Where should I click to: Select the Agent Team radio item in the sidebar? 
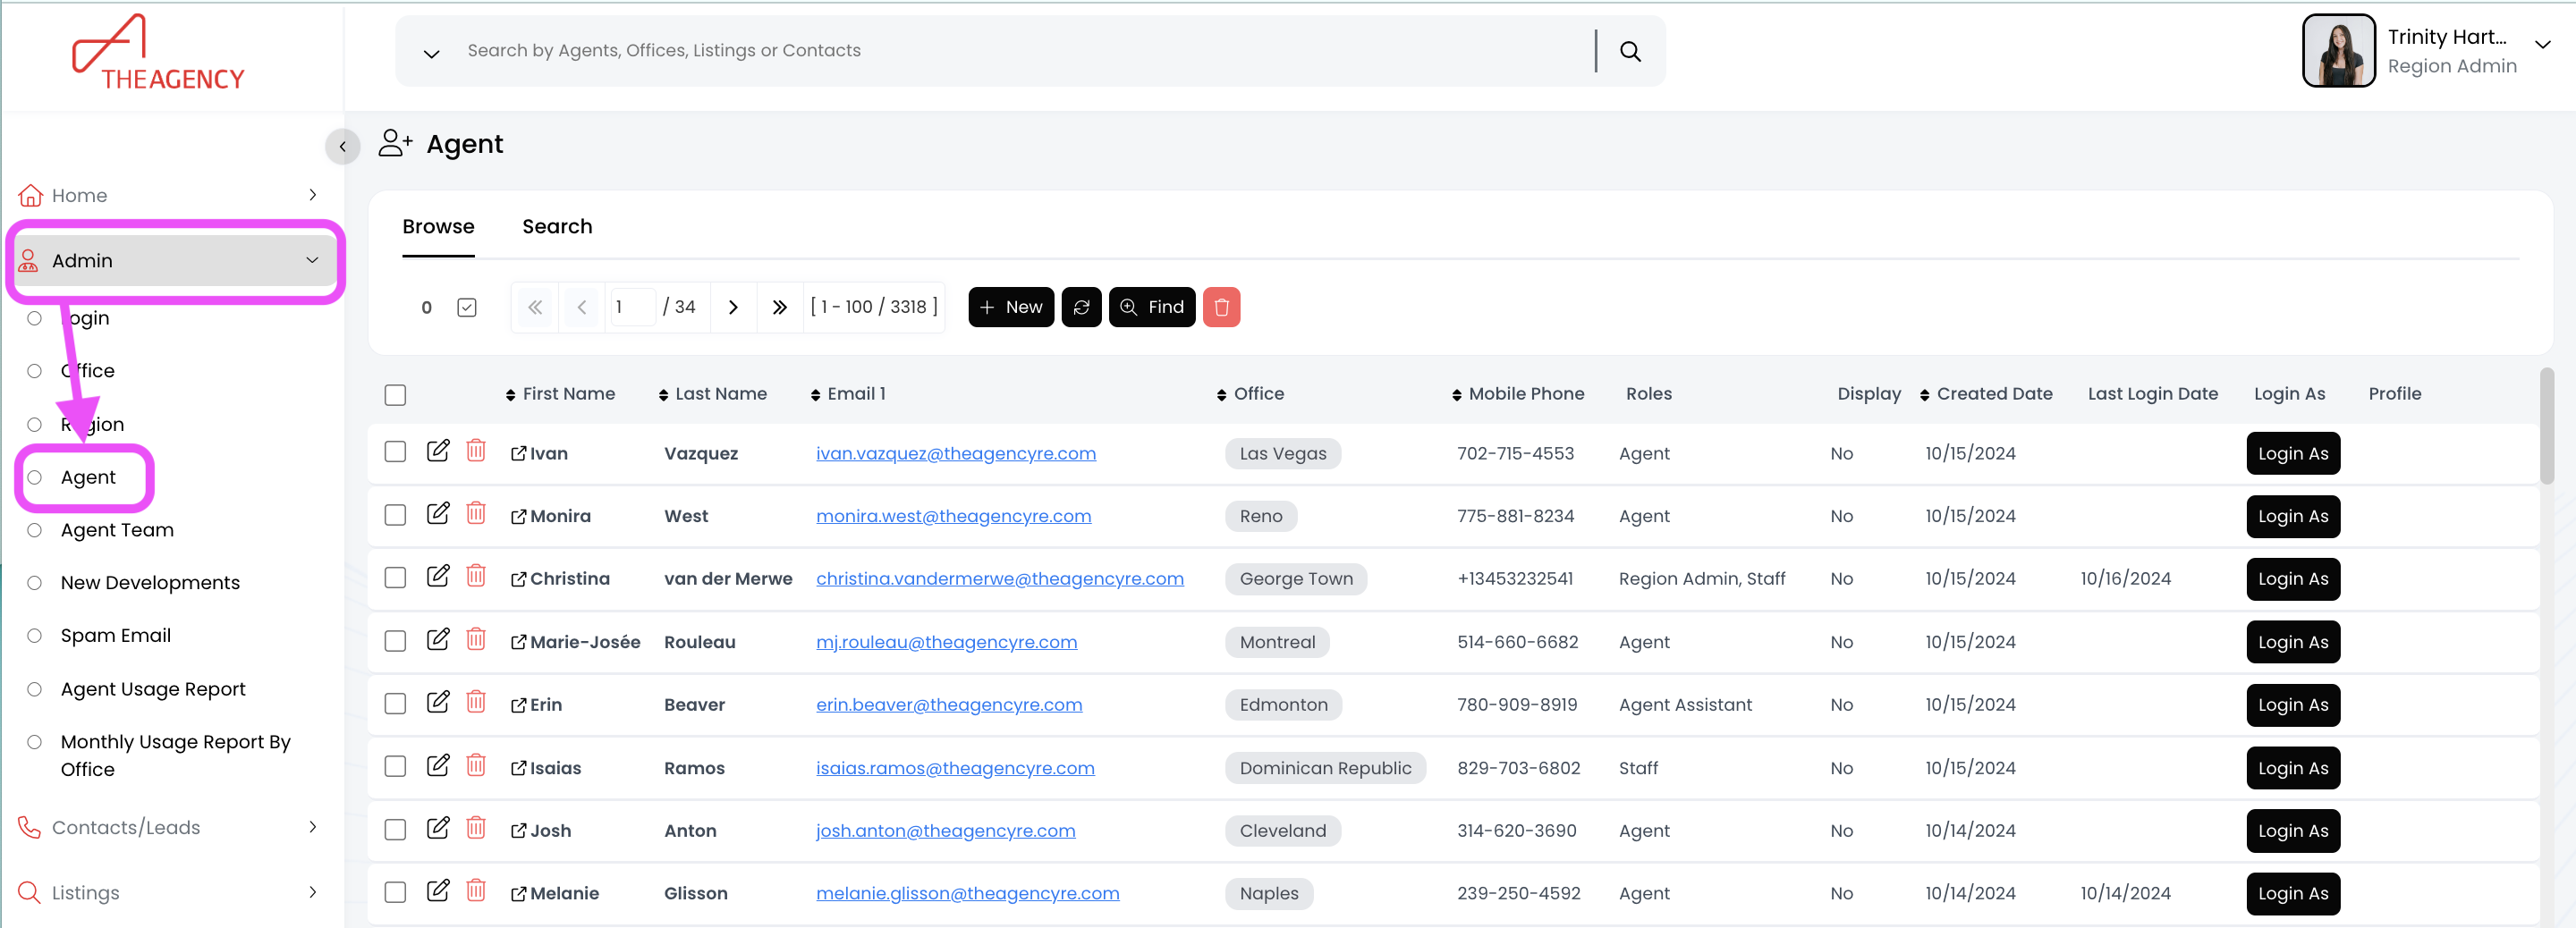(35, 530)
